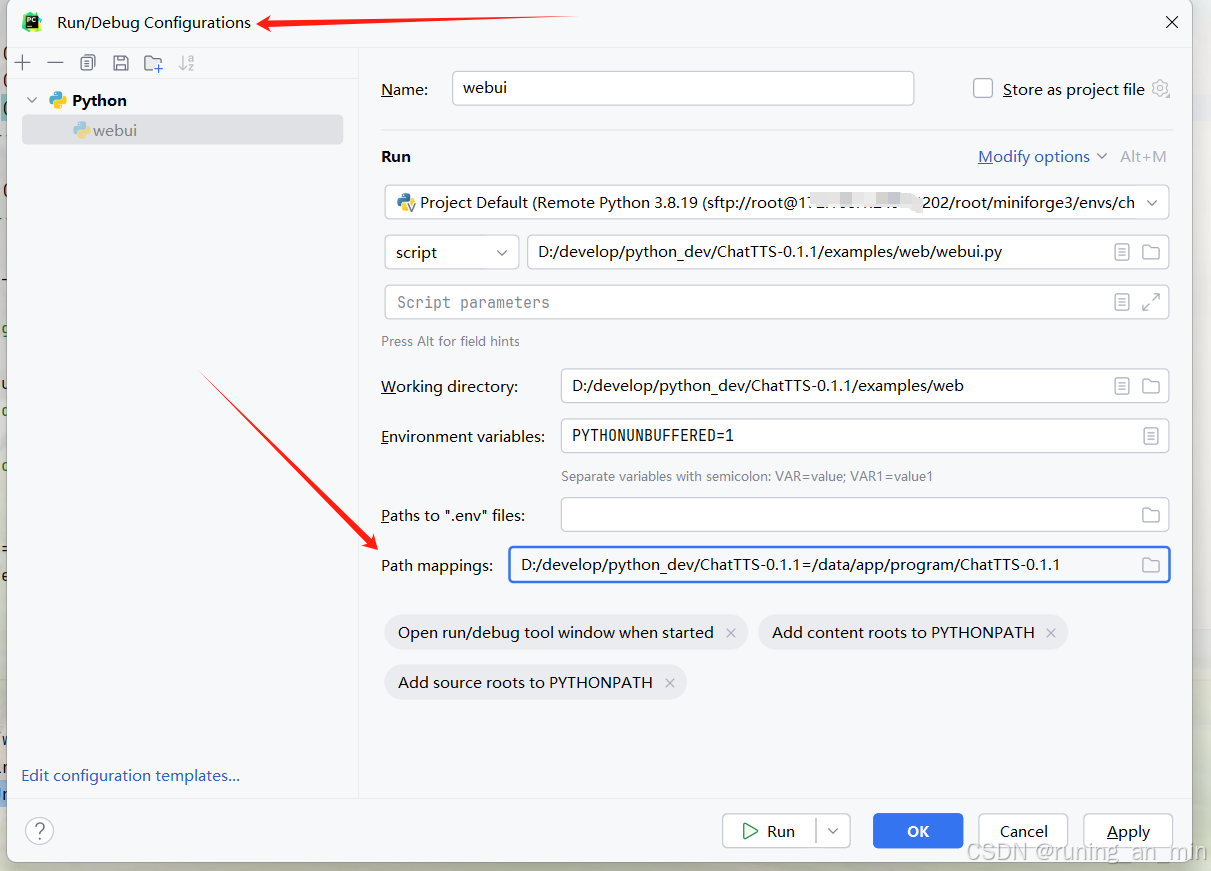Remove the selected webui configuration
1211x871 pixels.
[55, 62]
